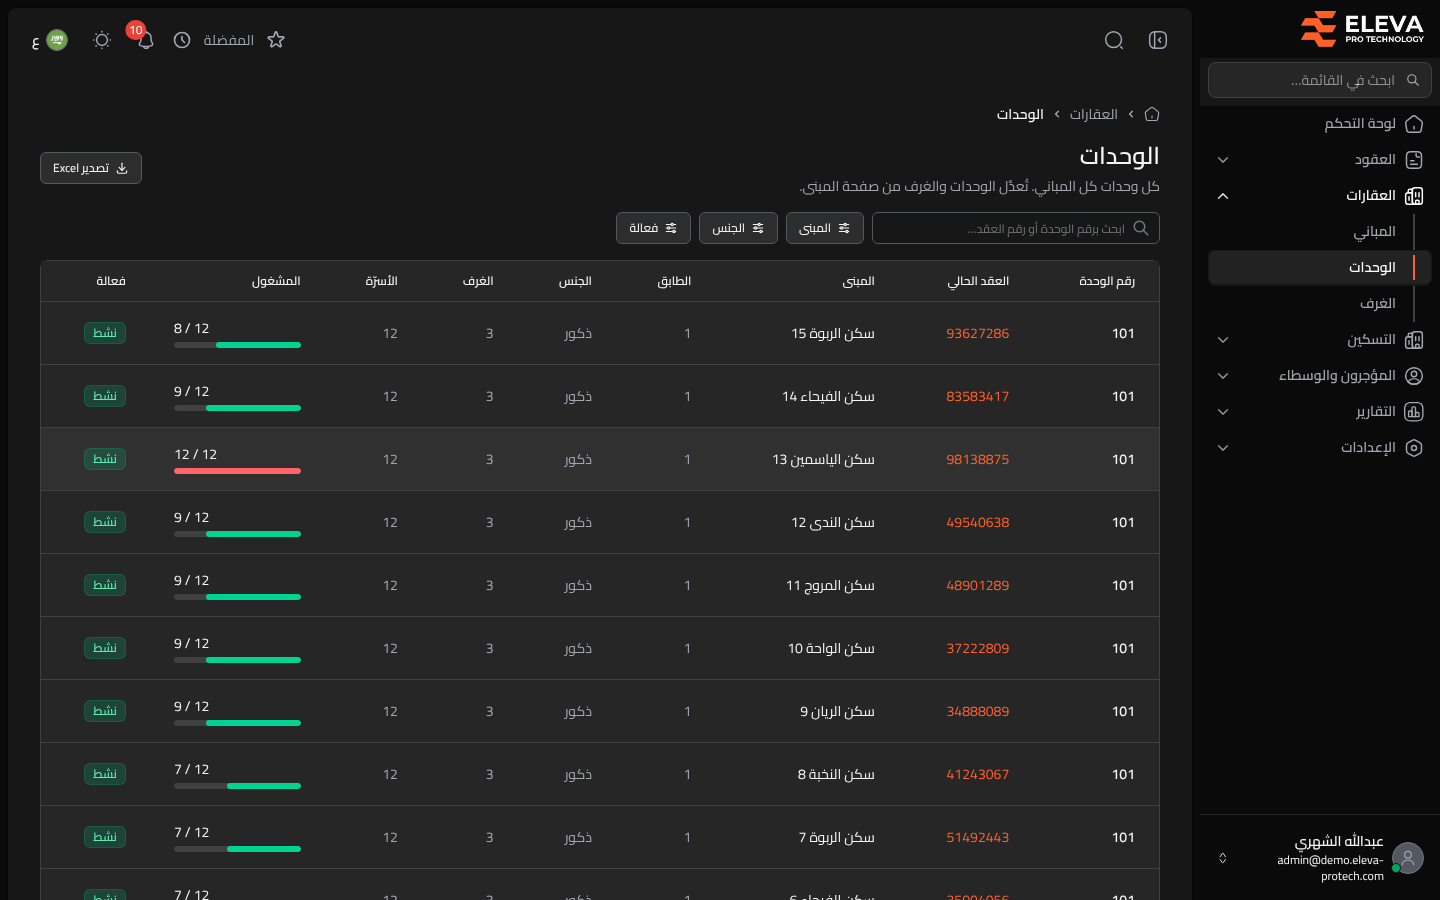
Task: Go home via breadcrumb house icon
Action: pyautogui.click(x=1152, y=114)
